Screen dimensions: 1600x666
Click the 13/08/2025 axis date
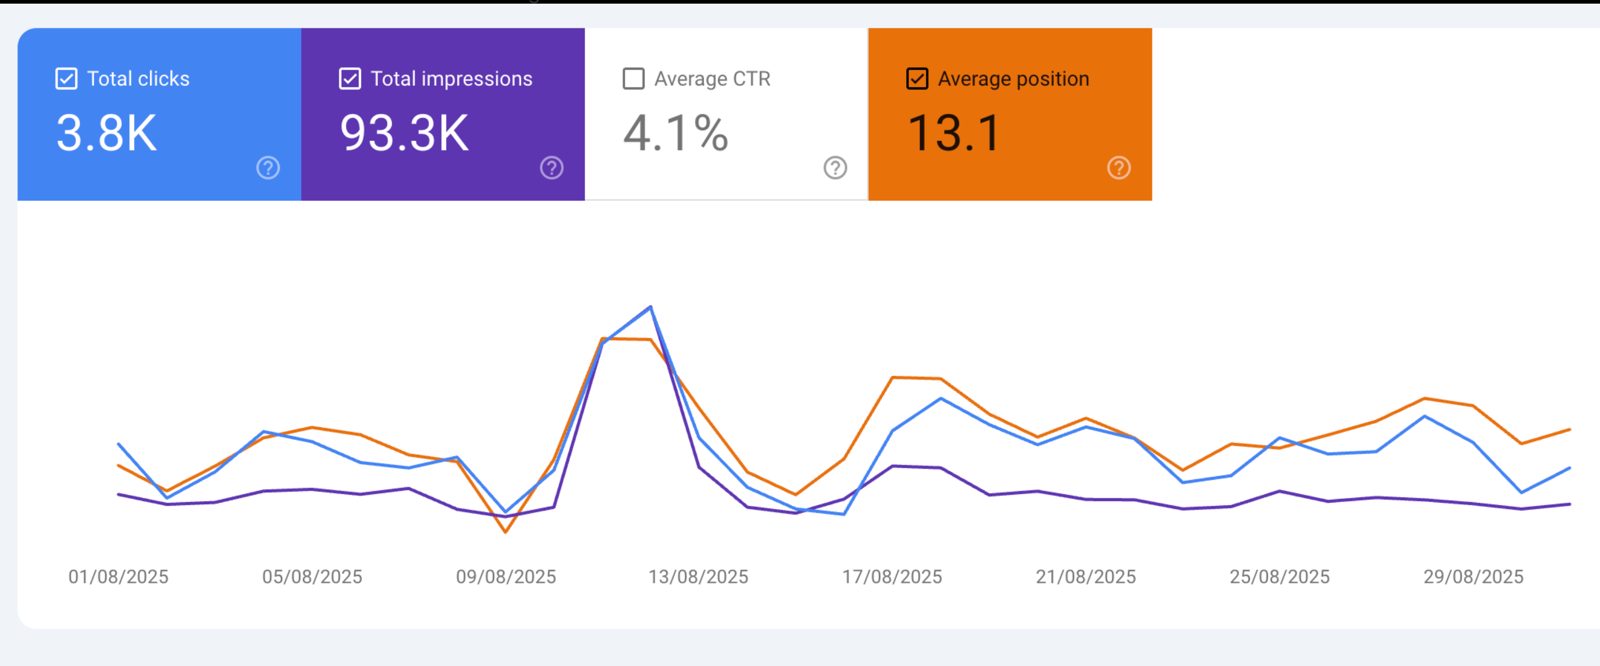698,577
